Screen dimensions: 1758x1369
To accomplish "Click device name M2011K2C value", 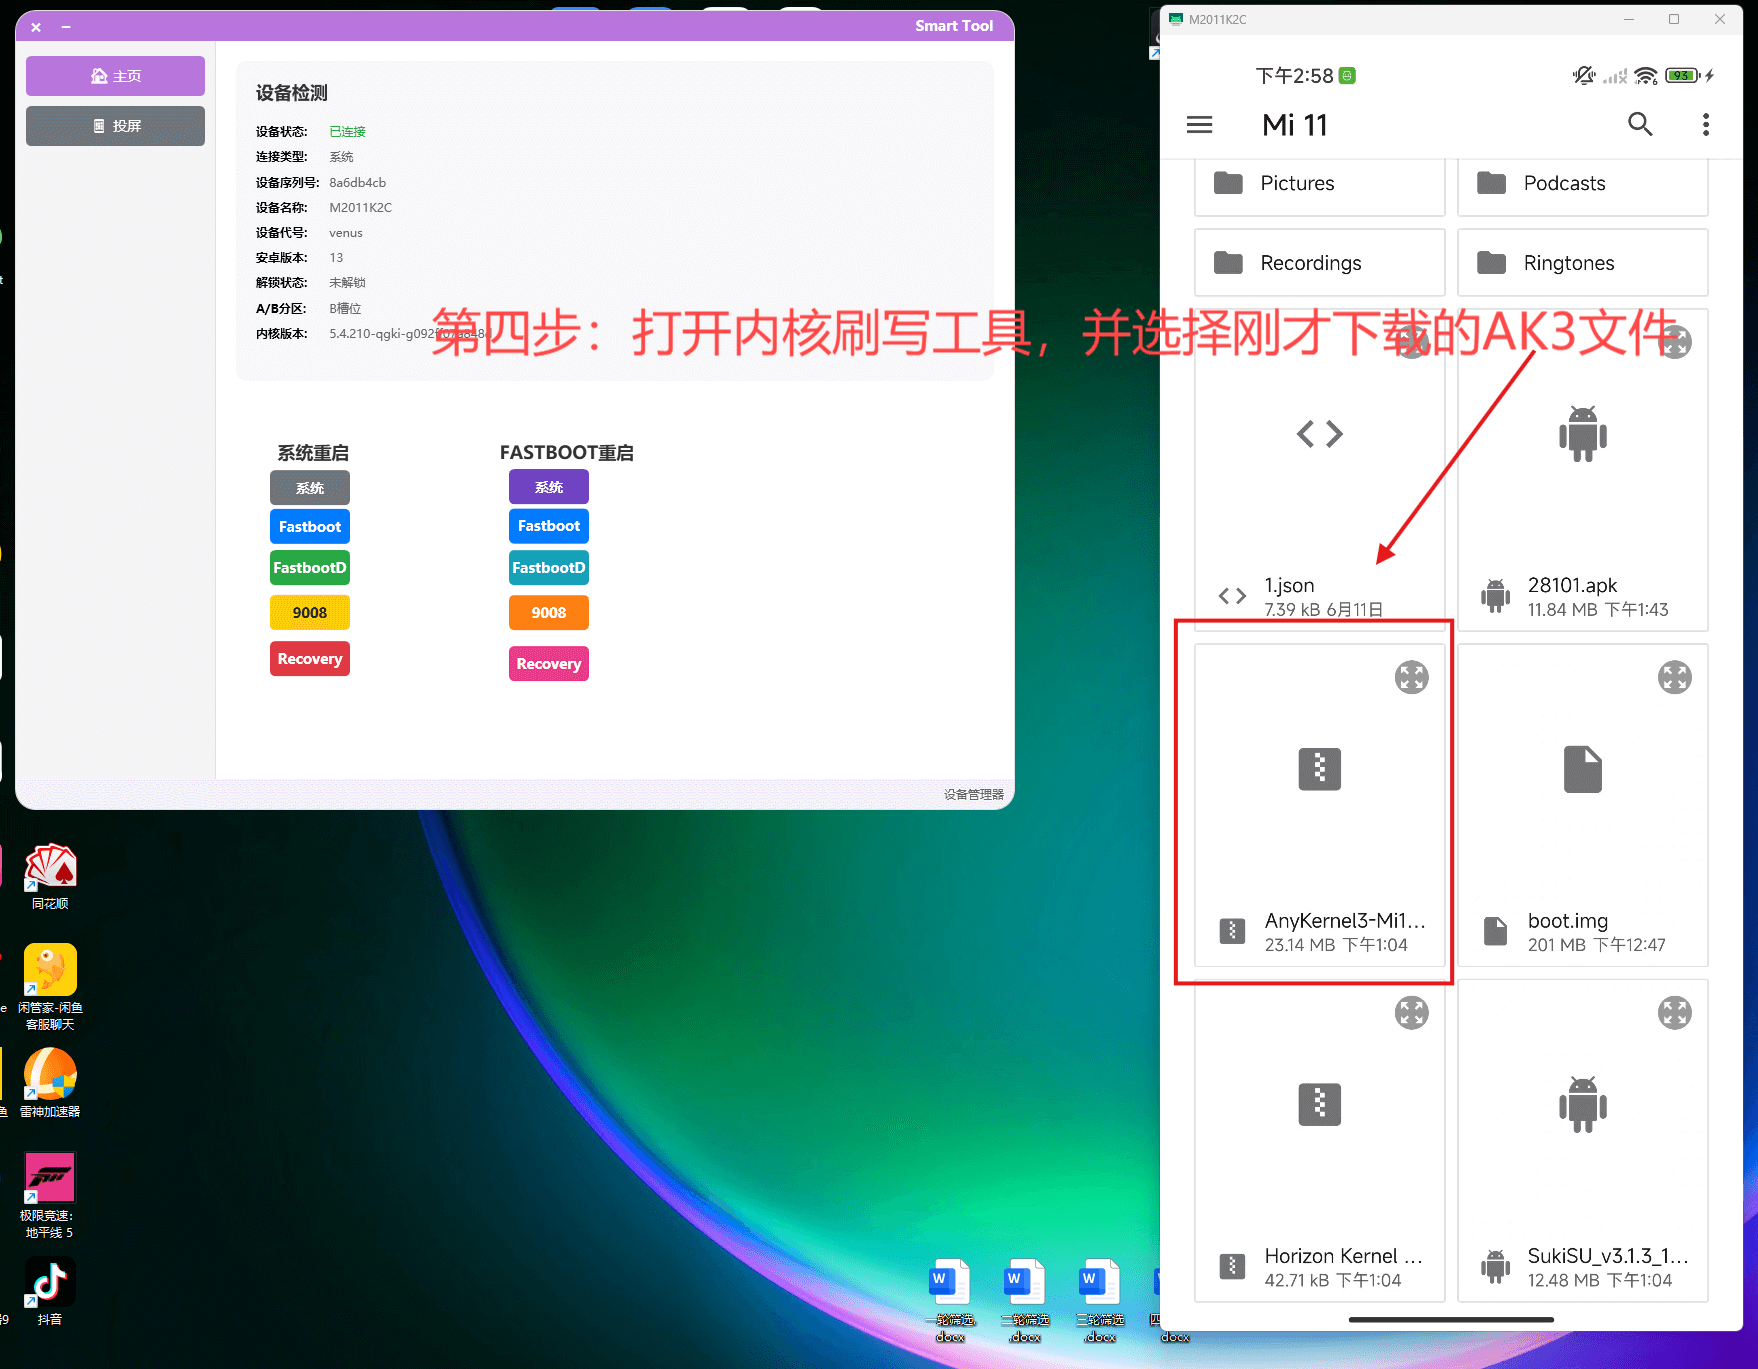I will pos(360,208).
